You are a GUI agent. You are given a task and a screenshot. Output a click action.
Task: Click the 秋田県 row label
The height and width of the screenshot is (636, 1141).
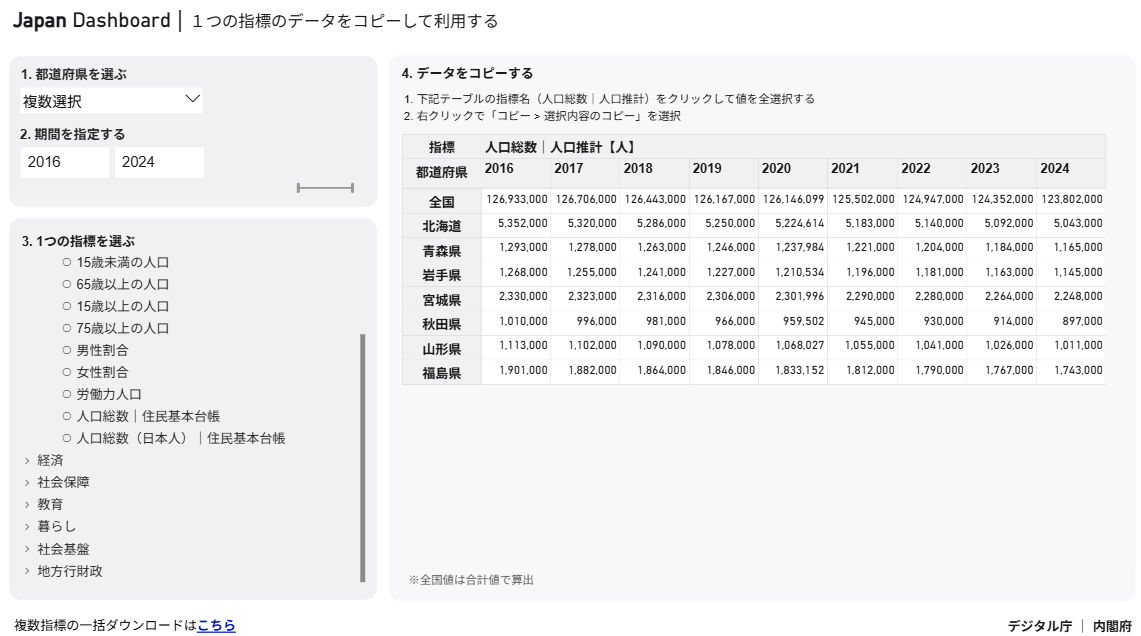[442, 324]
